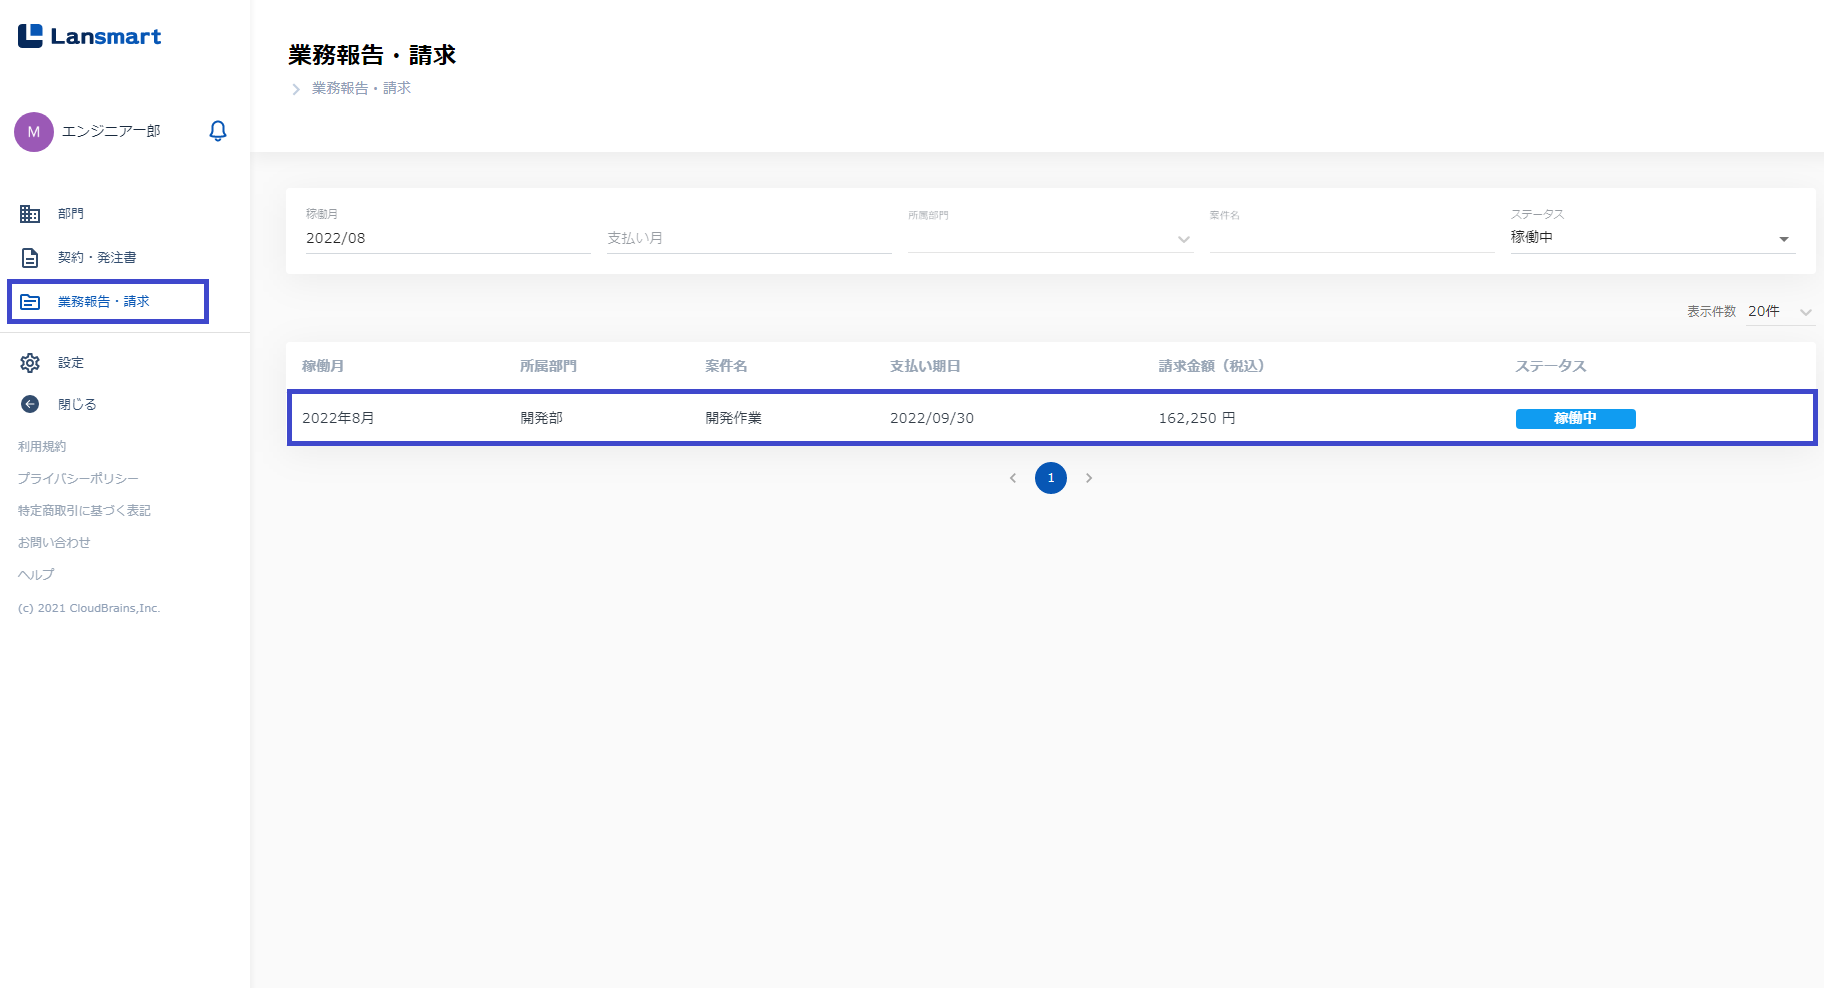Click the 稼働月 column header

point(323,366)
